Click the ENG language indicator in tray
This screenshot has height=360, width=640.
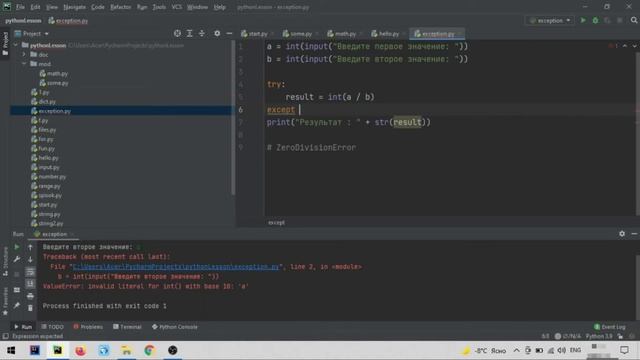click(x=575, y=351)
